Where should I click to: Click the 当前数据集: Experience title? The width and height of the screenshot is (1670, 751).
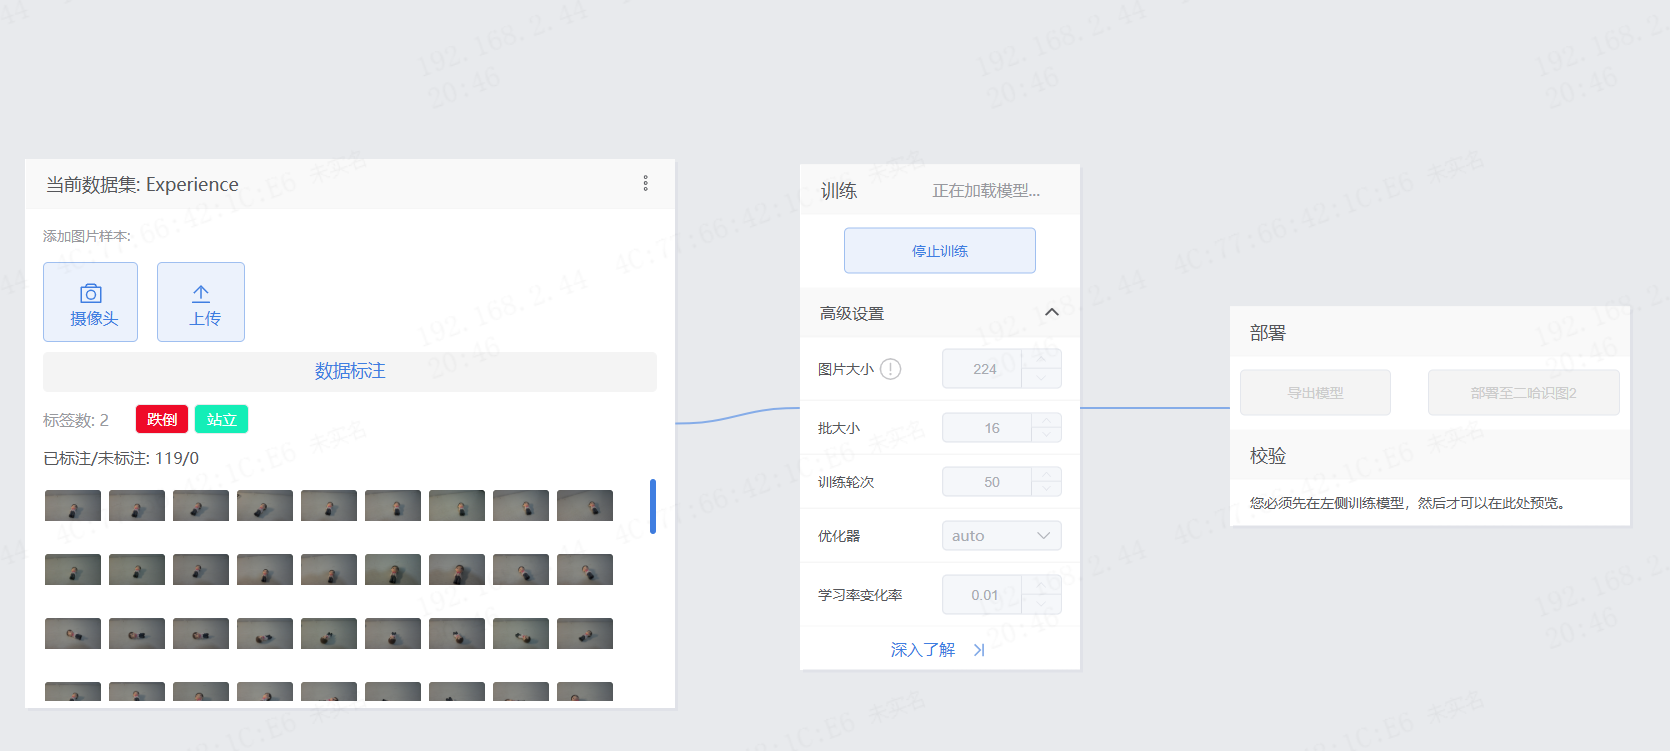click(x=142, y=184)
